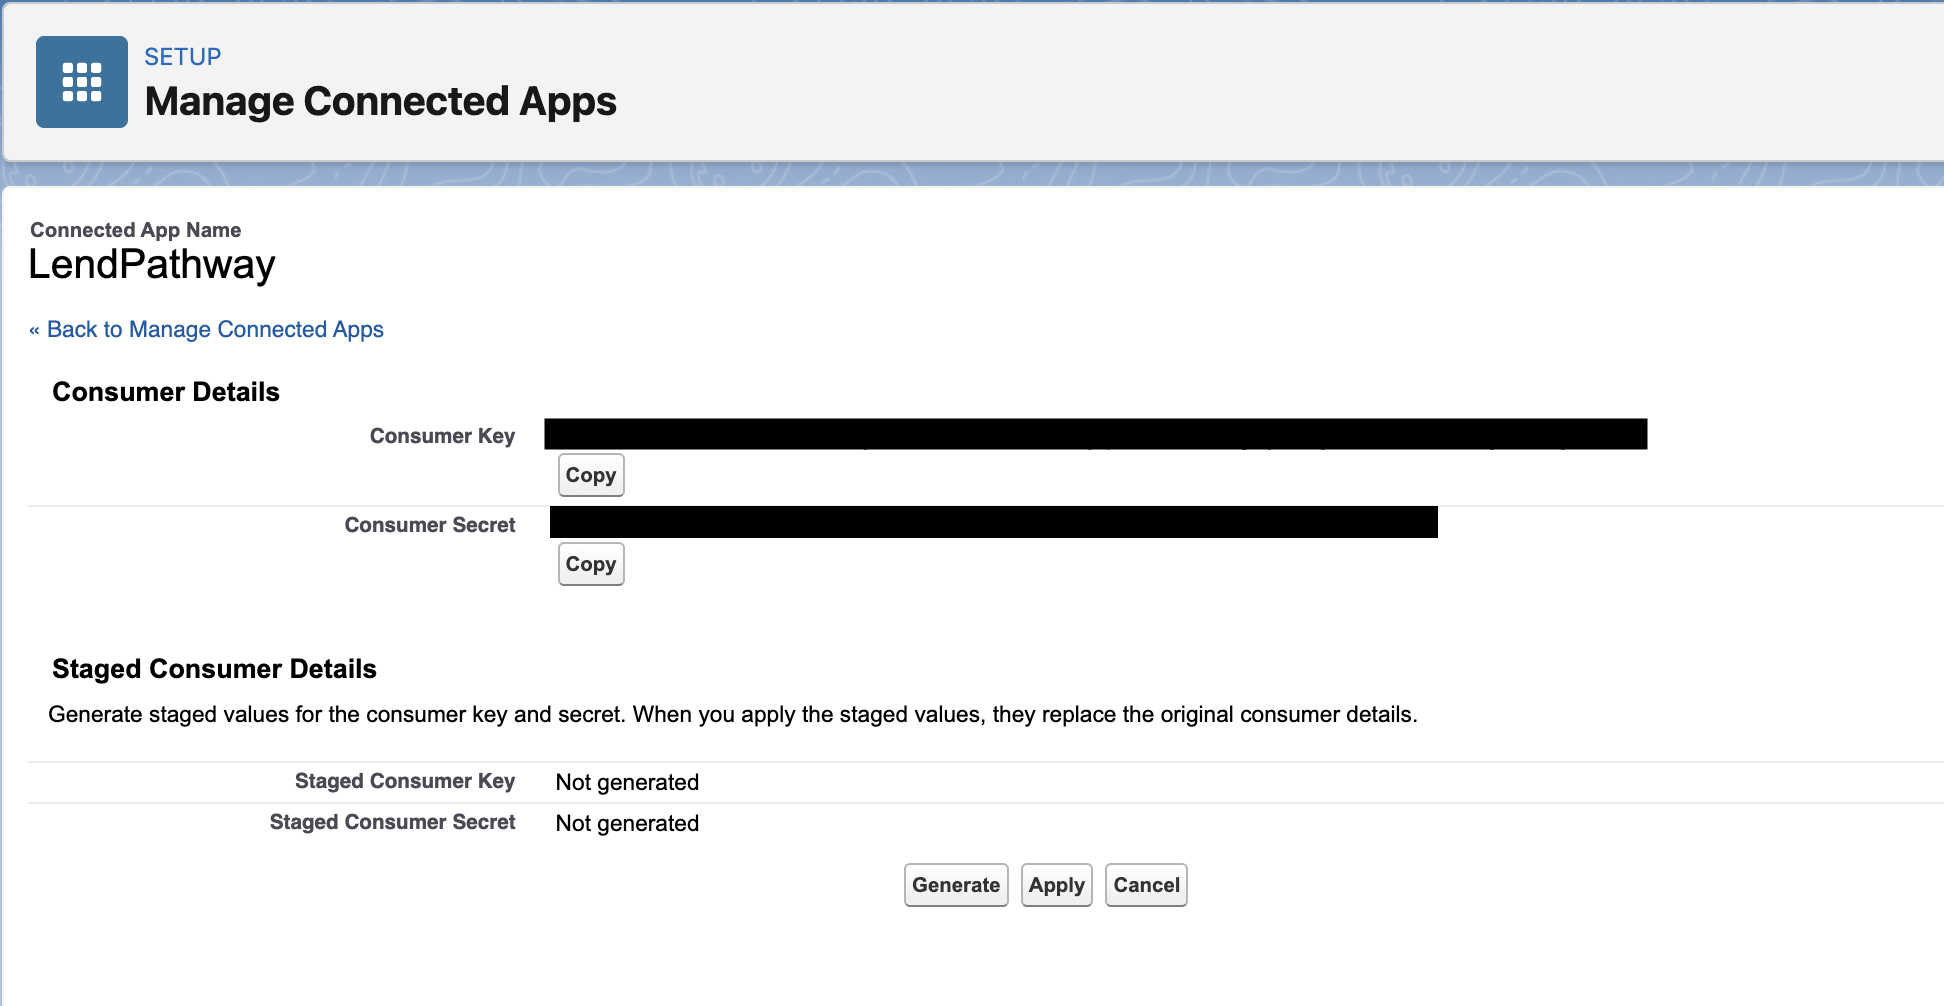Viewport: 1944px width, 1006px height.
Task: Click the Cancel button
Action: click(1146, 885)
